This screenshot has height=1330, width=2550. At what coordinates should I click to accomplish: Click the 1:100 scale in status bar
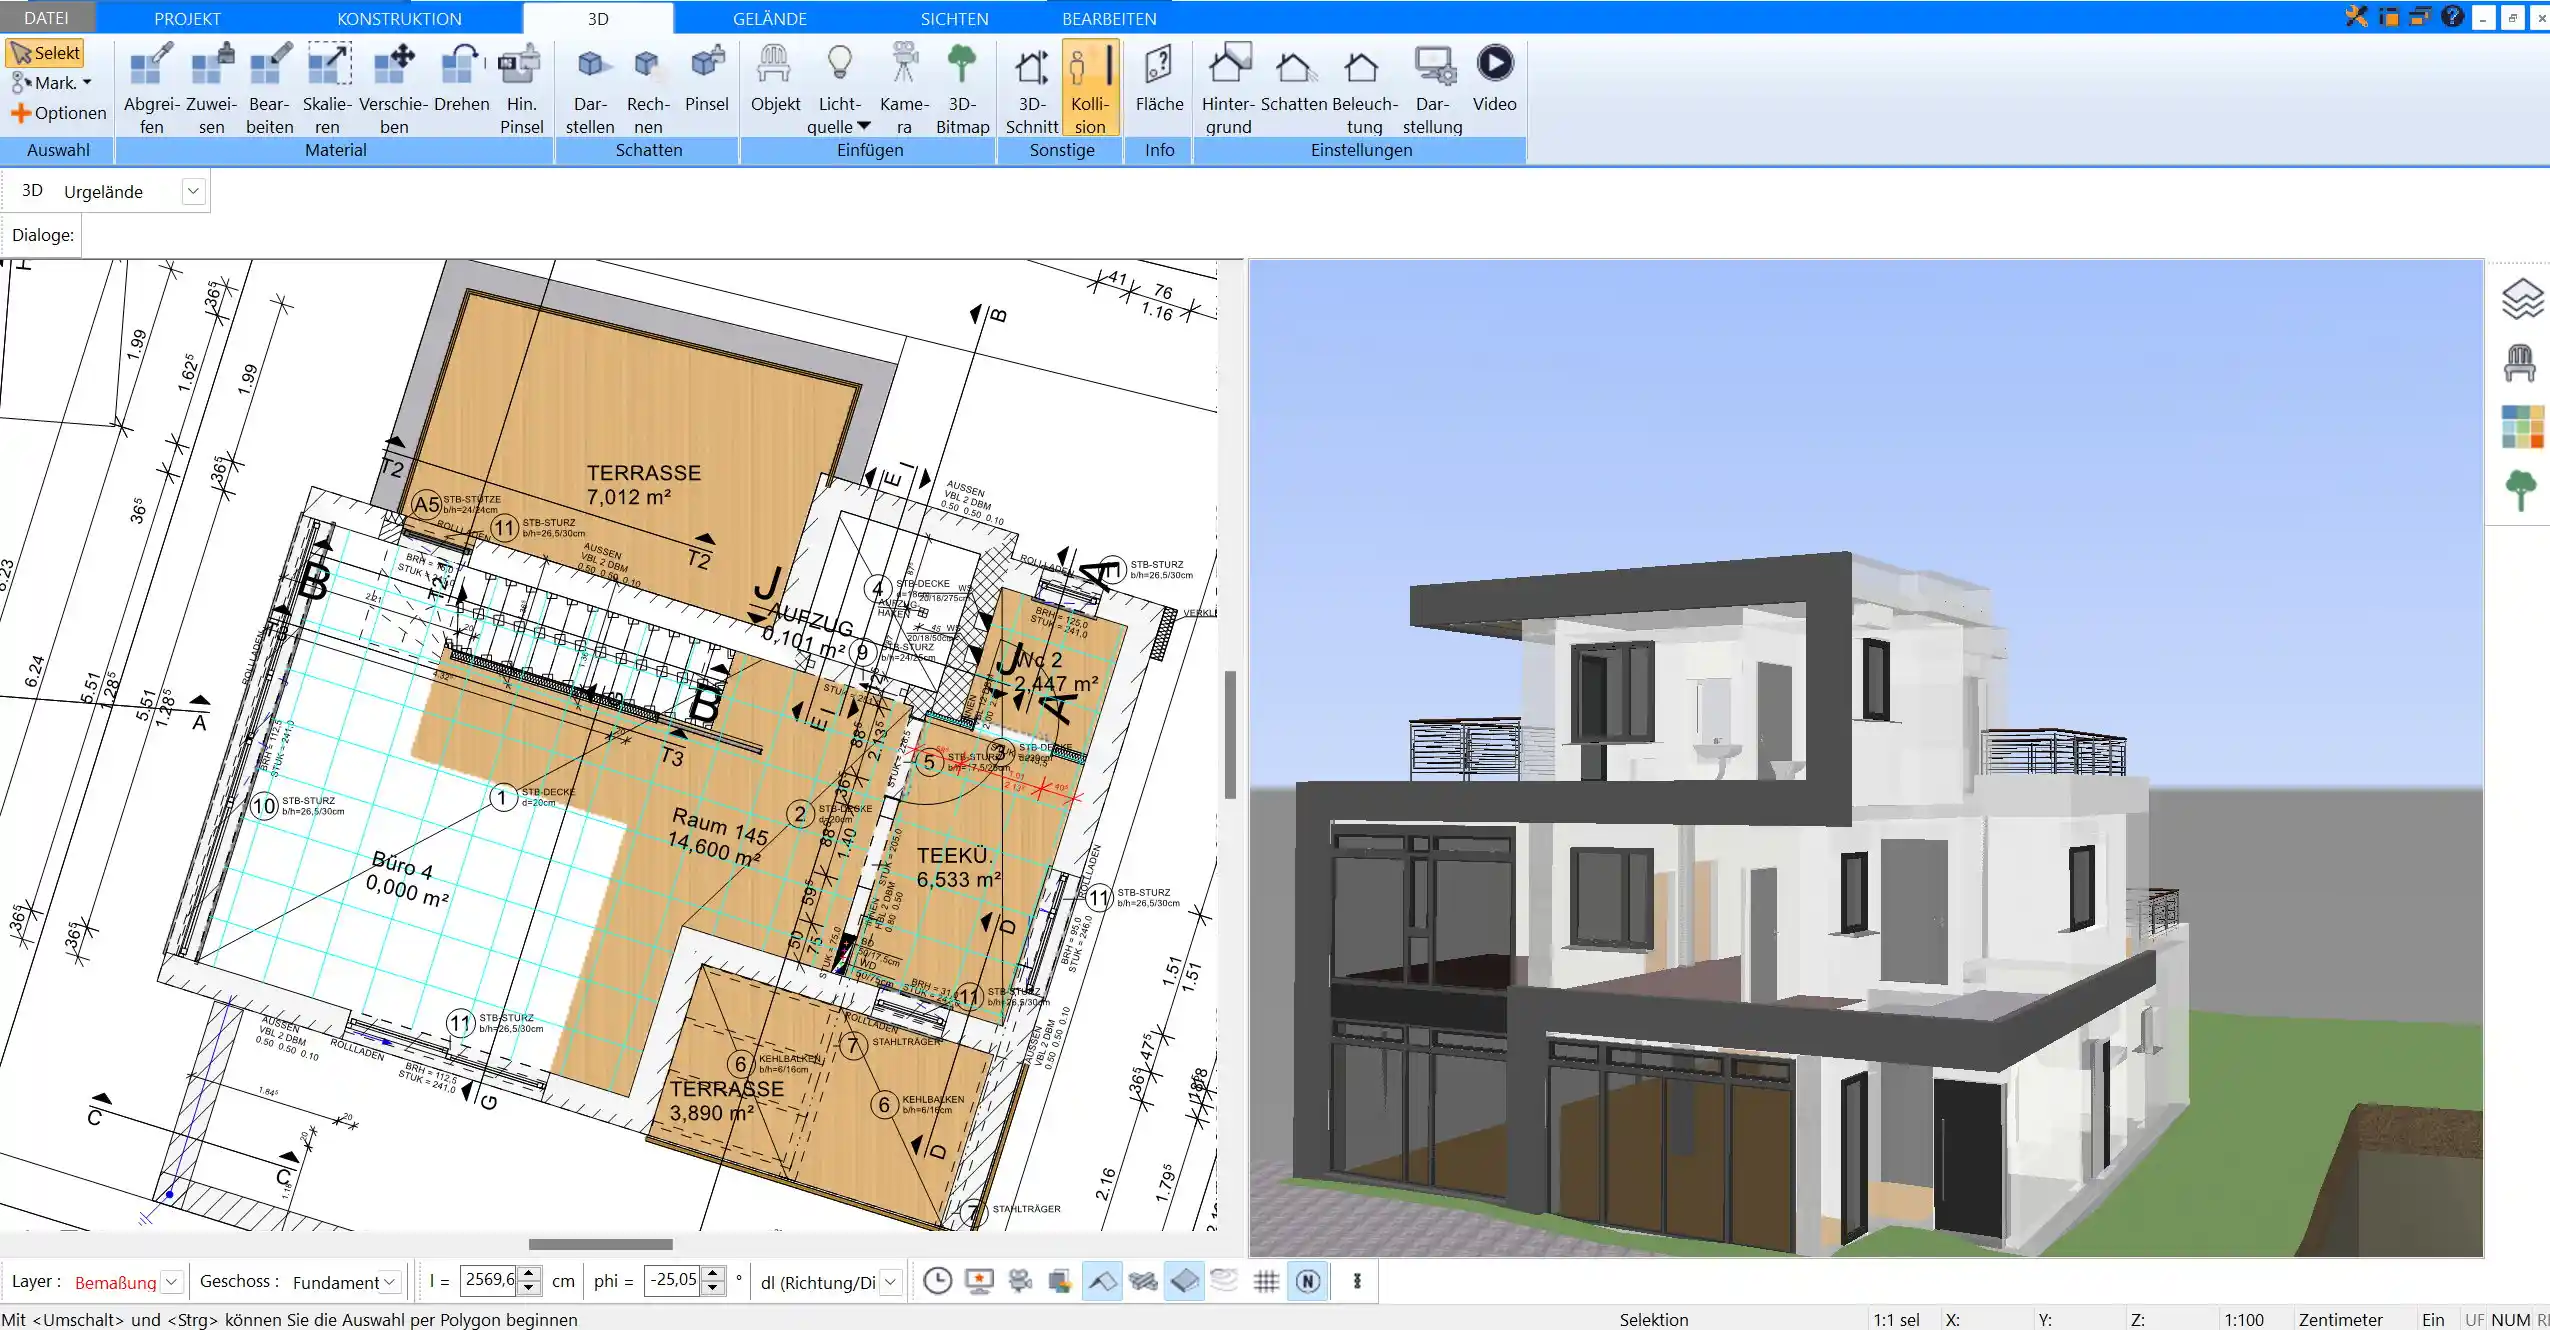tap(2243, 1319)
